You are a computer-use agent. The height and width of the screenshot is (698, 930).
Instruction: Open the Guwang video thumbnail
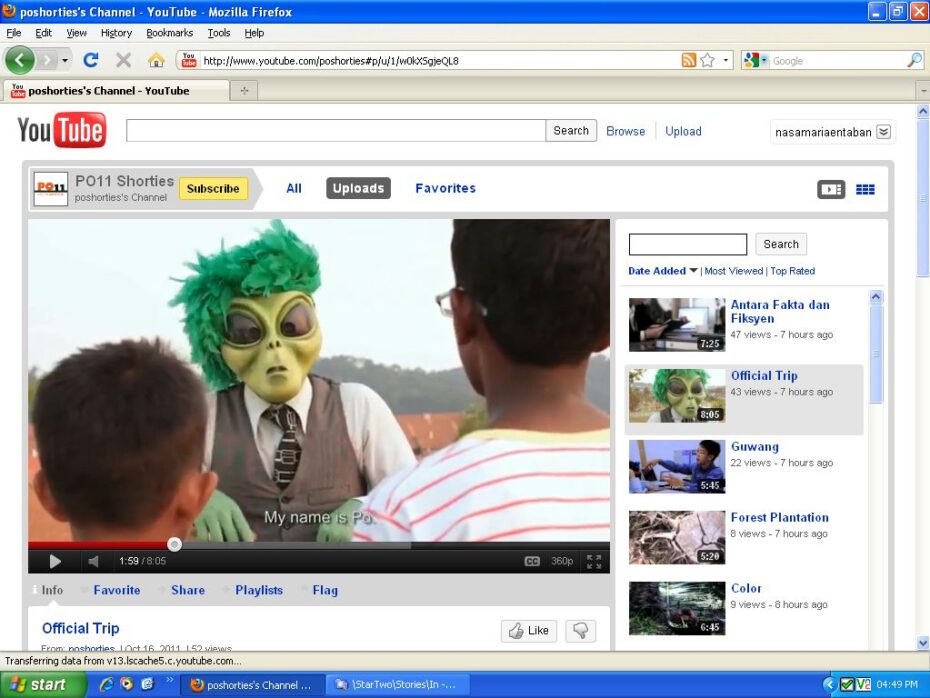(677, 467)
